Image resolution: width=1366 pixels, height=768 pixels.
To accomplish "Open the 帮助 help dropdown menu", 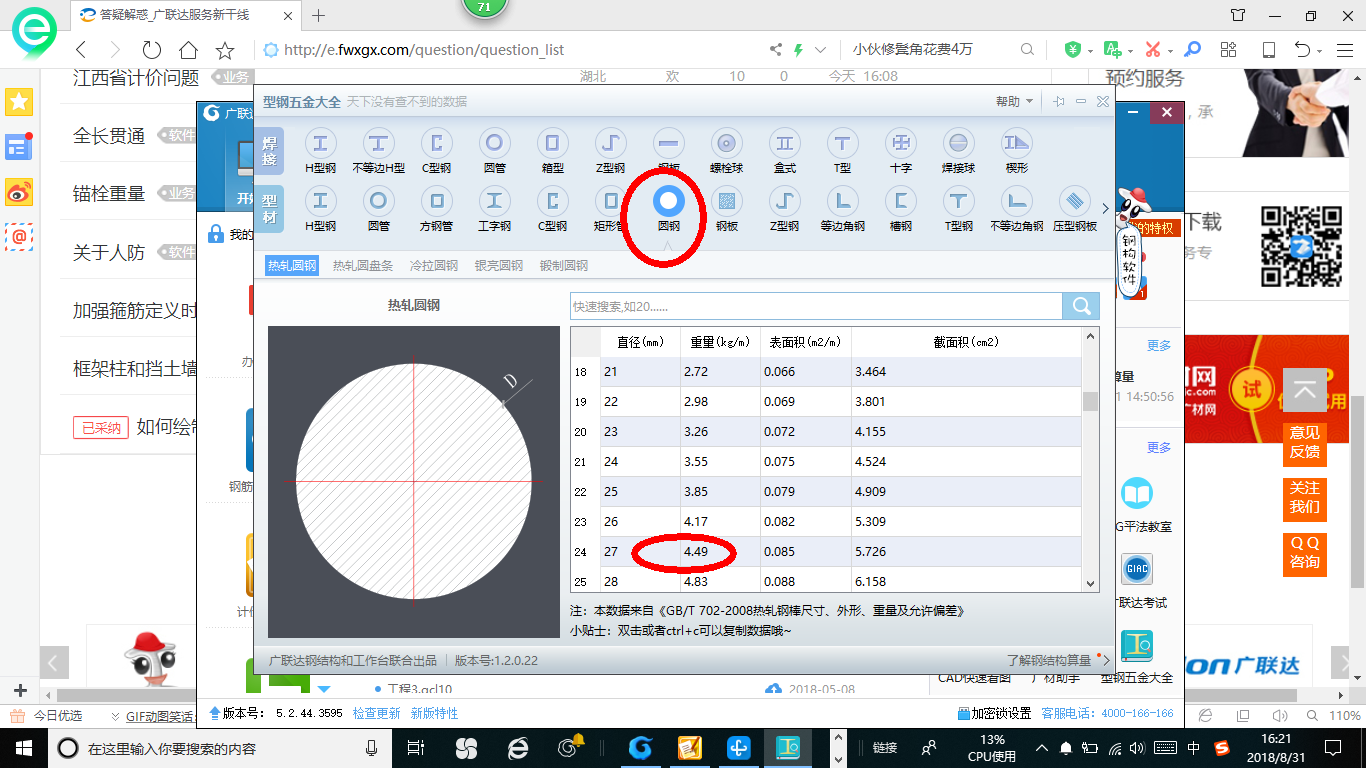I will coord(1014,101).
